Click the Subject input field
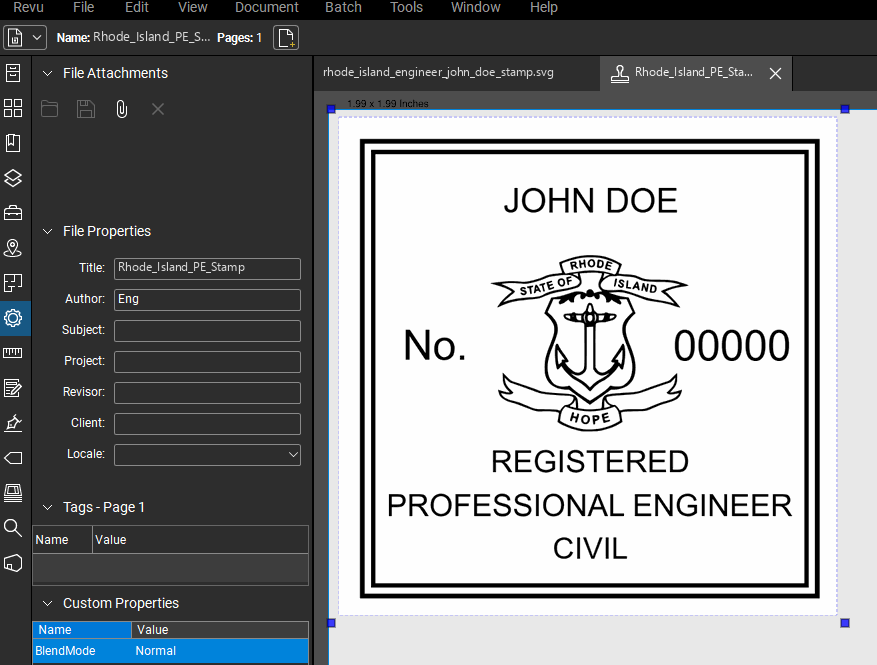The image size is (877, 665). coord(208,331)
